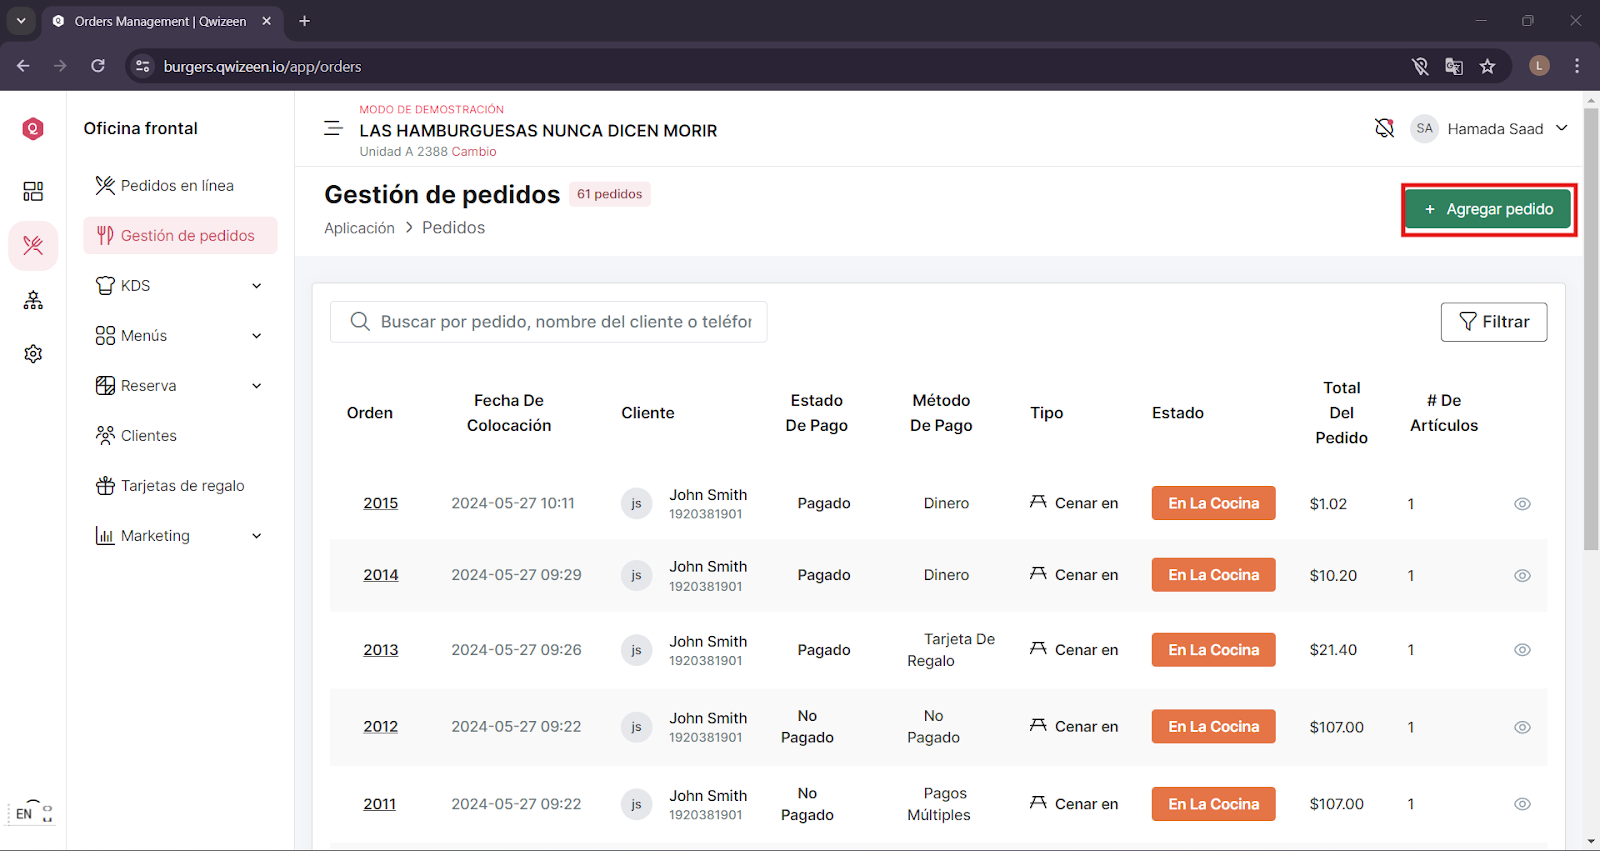Screen dimensions: 1600x851
Task: Open order number 2013 link
Action: 380,650
